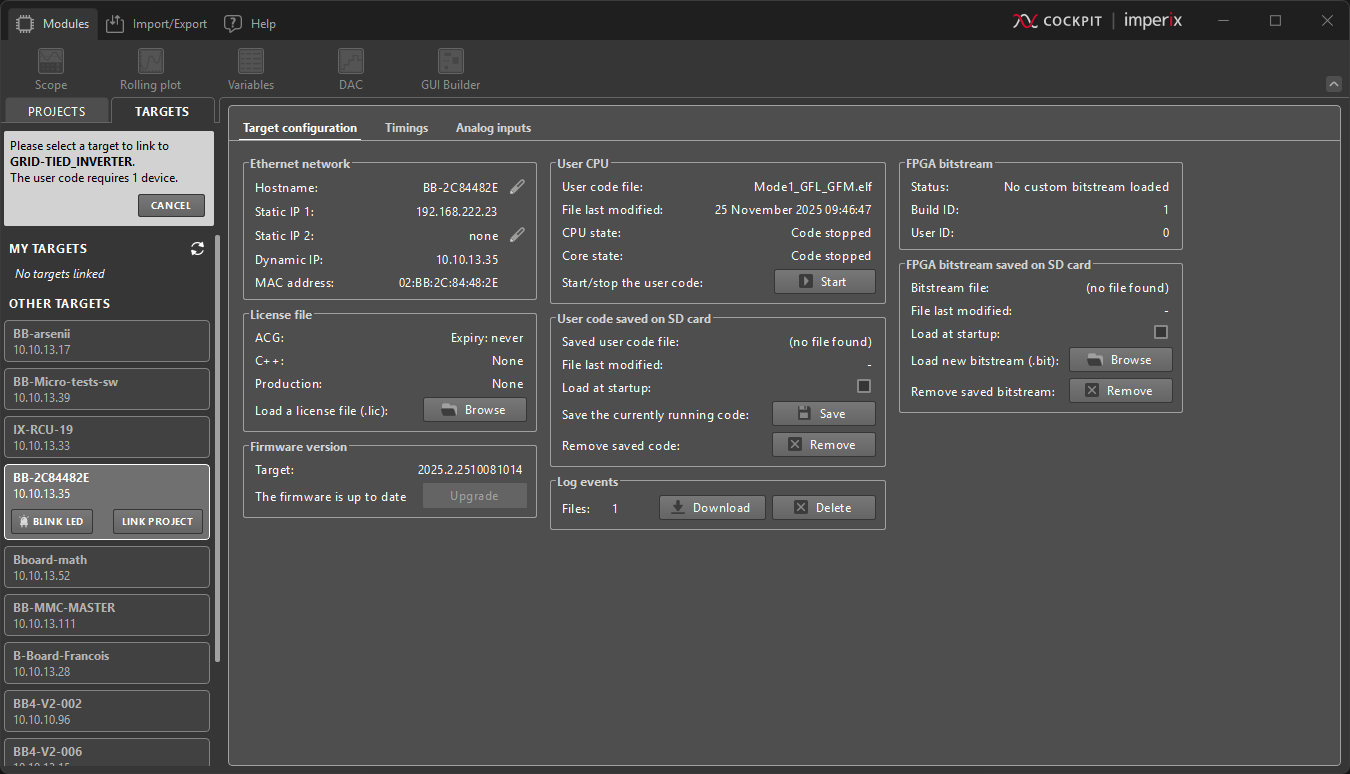The width and height of the screenshot is (1350, 774).
Task: Edit Static IP 2 with pencil icon
Action: [517, 235]
